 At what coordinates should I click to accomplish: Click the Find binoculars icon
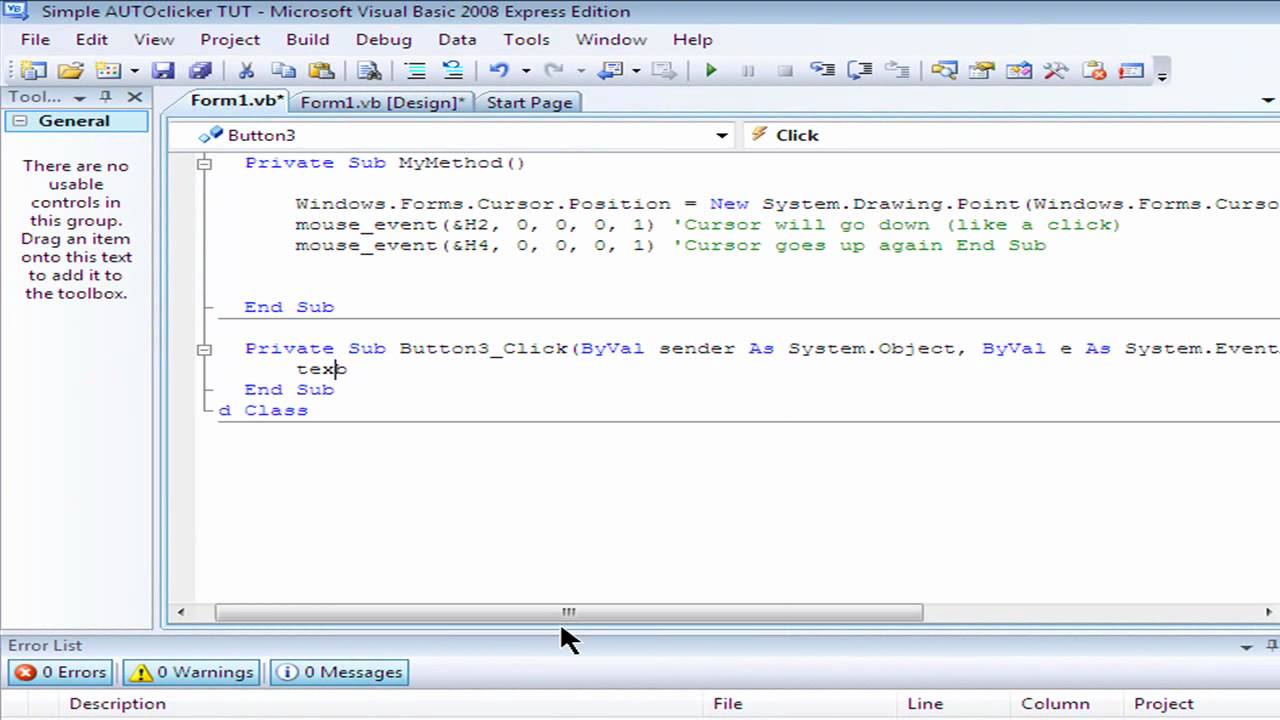[x=369, y=71]
